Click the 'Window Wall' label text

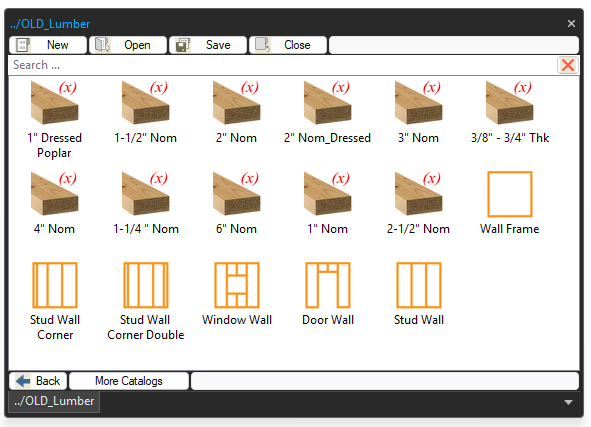pyautogui.click(x=237, y=320)
